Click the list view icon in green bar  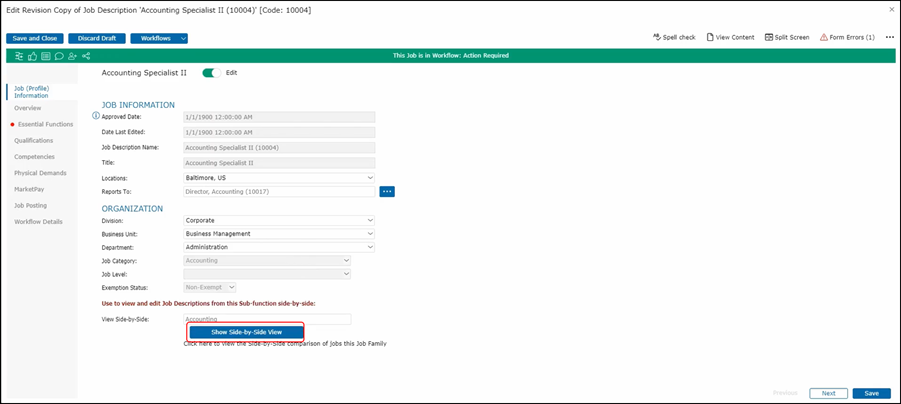[x=46, y=56]
